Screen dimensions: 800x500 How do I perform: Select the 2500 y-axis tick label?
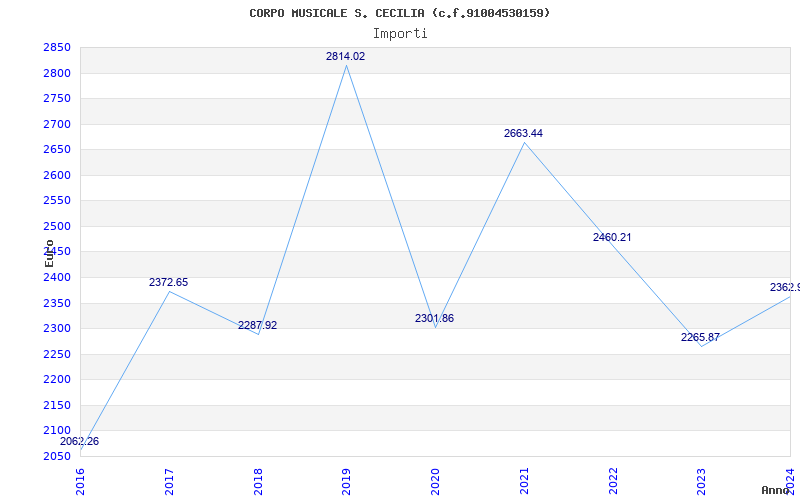click(x=57, y=226)
